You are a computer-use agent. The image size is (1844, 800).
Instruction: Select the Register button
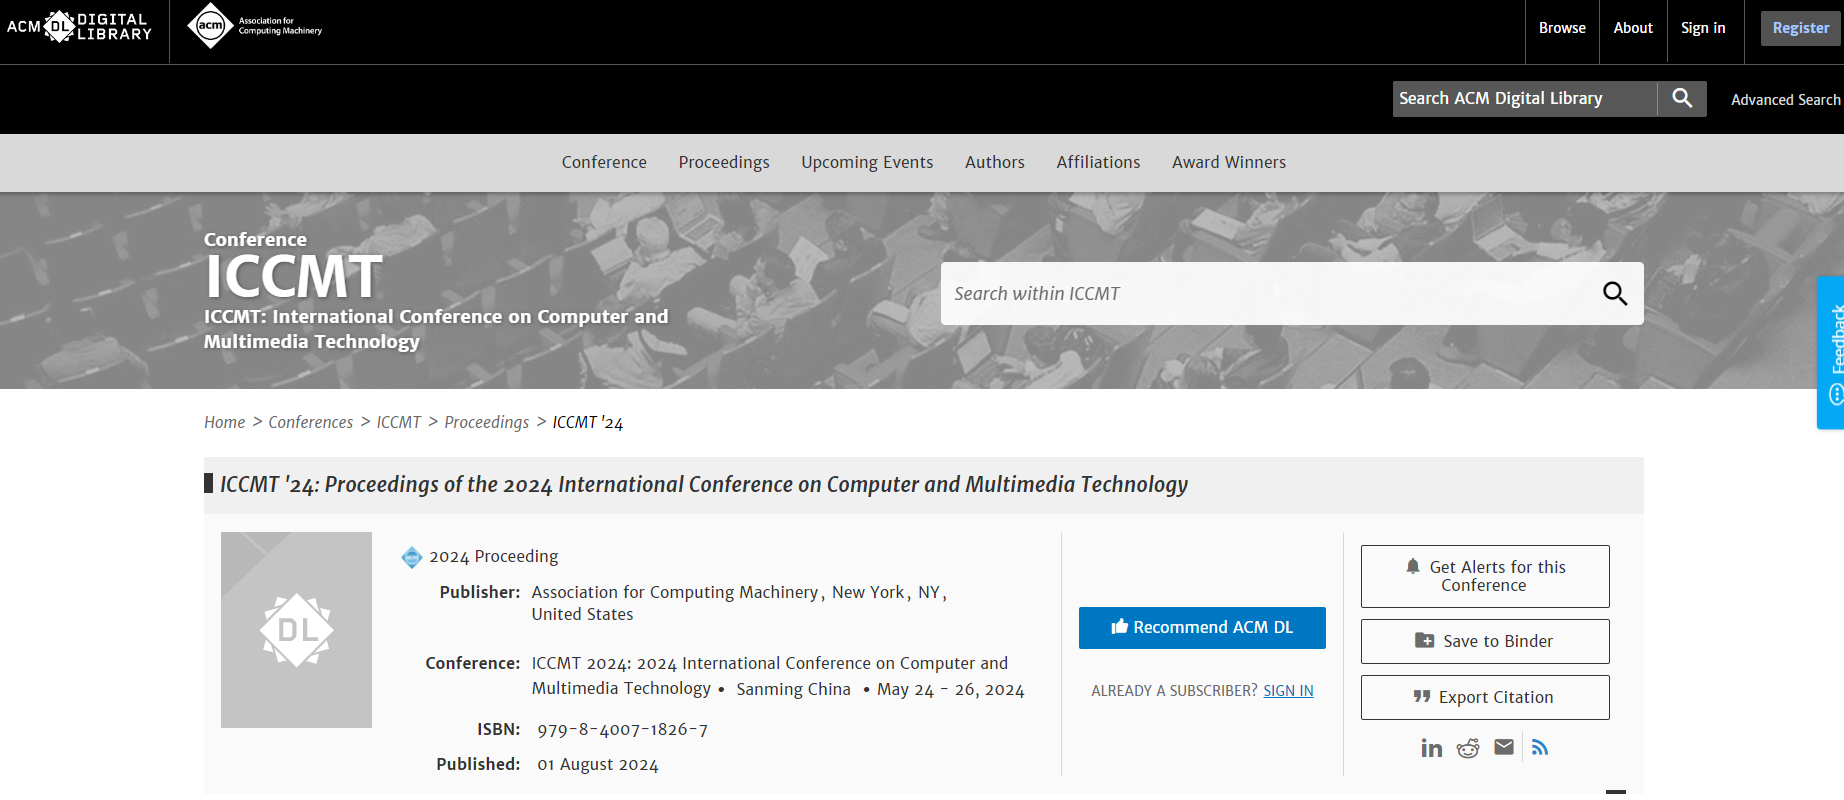(x=1801, y=28)
